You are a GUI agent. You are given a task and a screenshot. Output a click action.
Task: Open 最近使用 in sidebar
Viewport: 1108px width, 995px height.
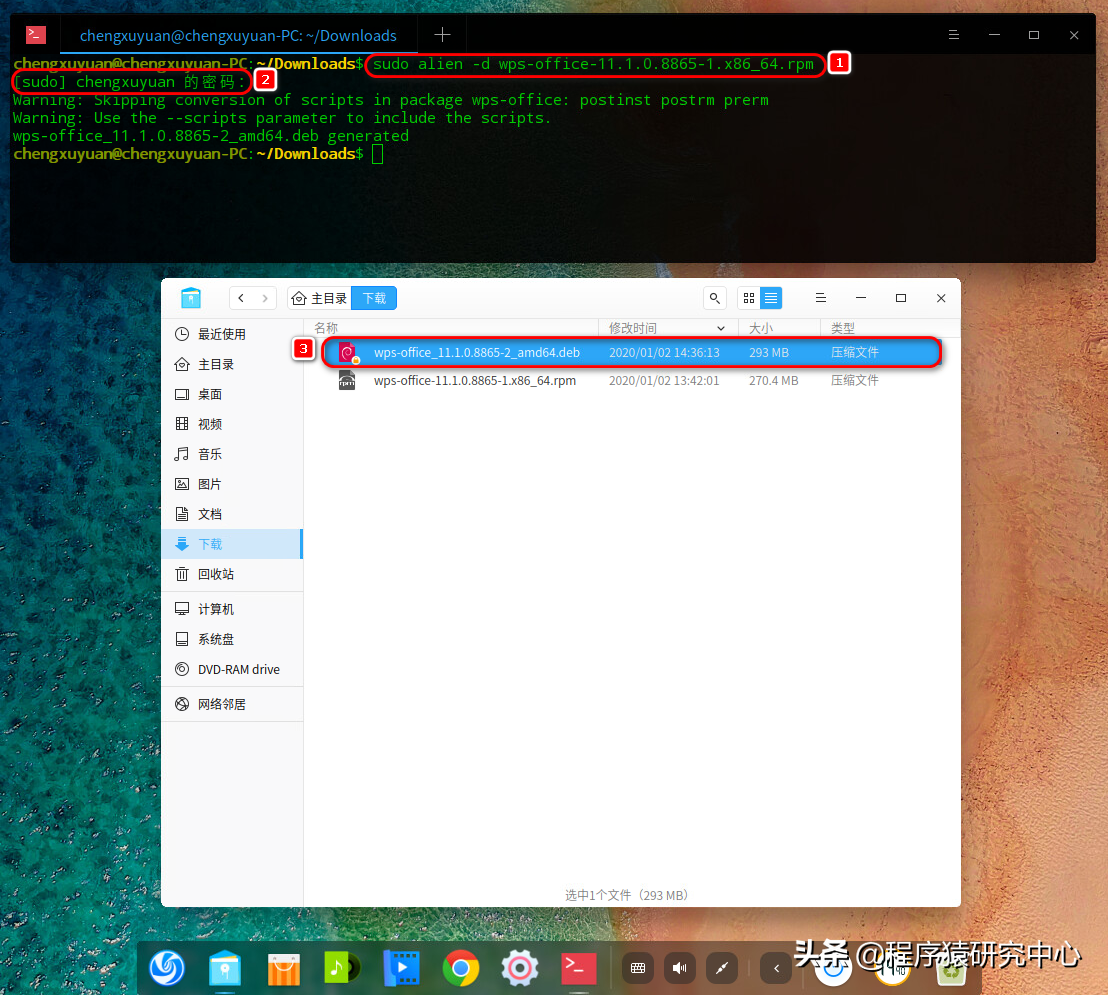(x=232, y=334)
